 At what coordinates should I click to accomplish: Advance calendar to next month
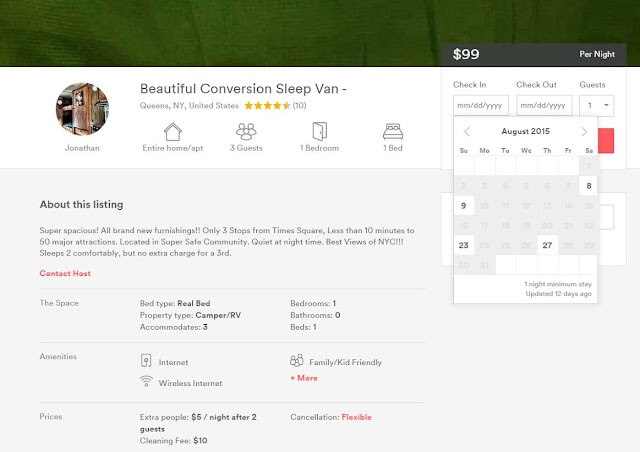click(584, 132)
